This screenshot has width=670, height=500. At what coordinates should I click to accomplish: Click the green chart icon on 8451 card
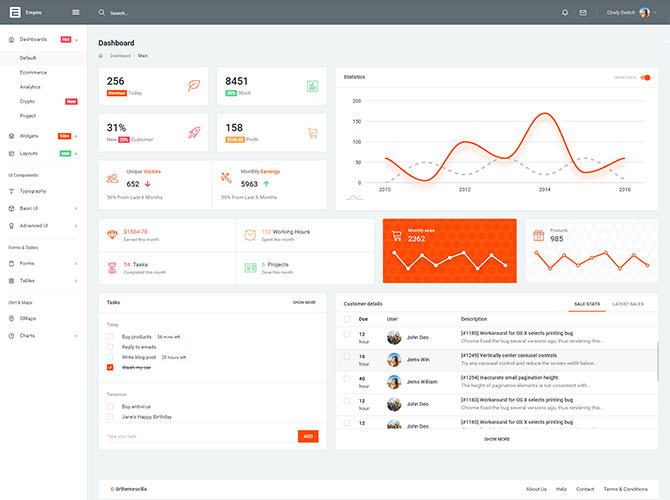coord(313,86)
